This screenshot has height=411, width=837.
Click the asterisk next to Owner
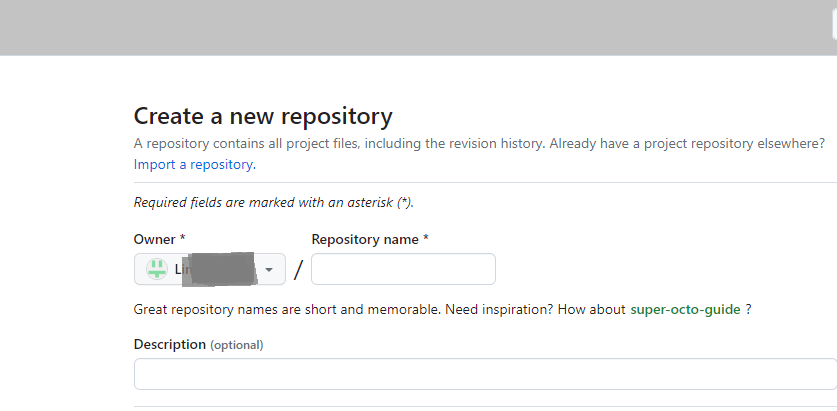coord(182,240)
